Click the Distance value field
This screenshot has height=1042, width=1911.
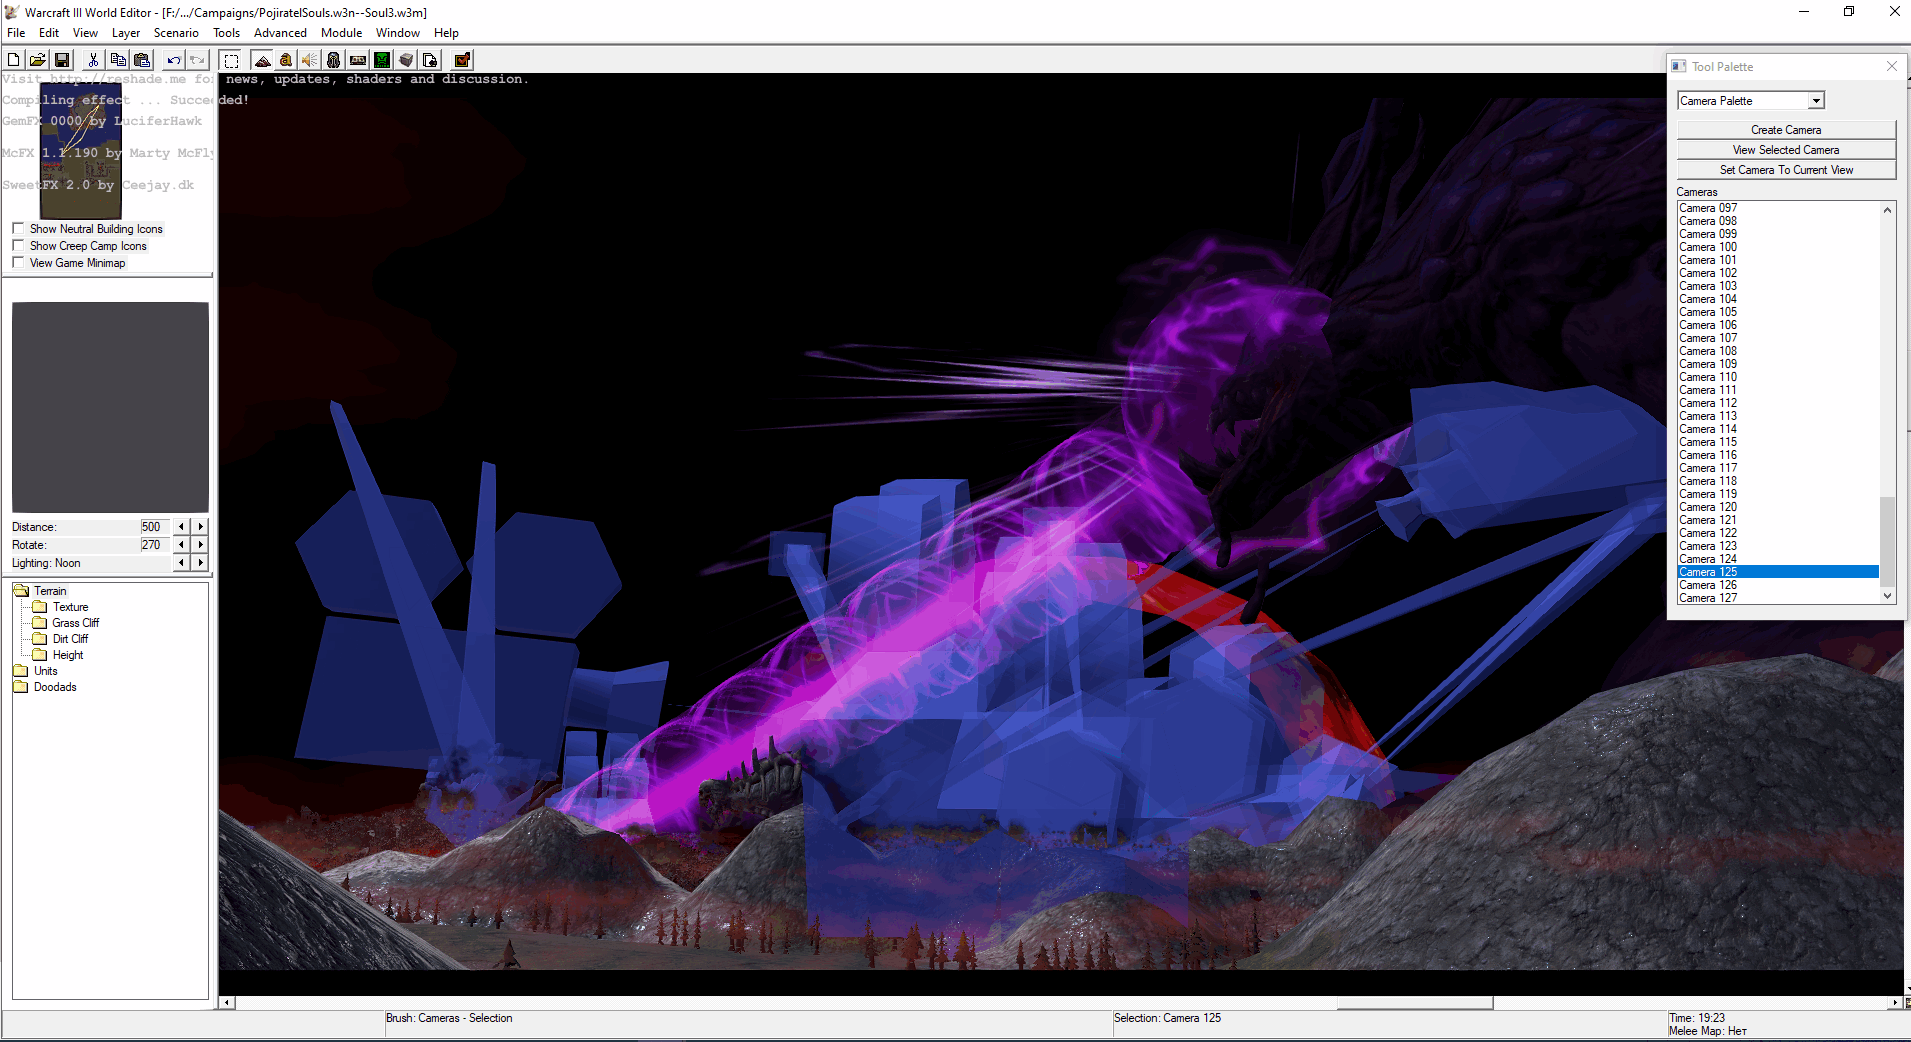(x=154, y=527)
